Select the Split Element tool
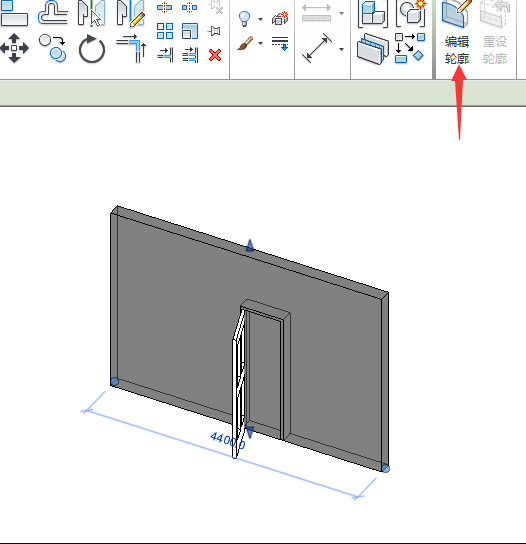This screenshot has height=544, width=526. (164, 7)
